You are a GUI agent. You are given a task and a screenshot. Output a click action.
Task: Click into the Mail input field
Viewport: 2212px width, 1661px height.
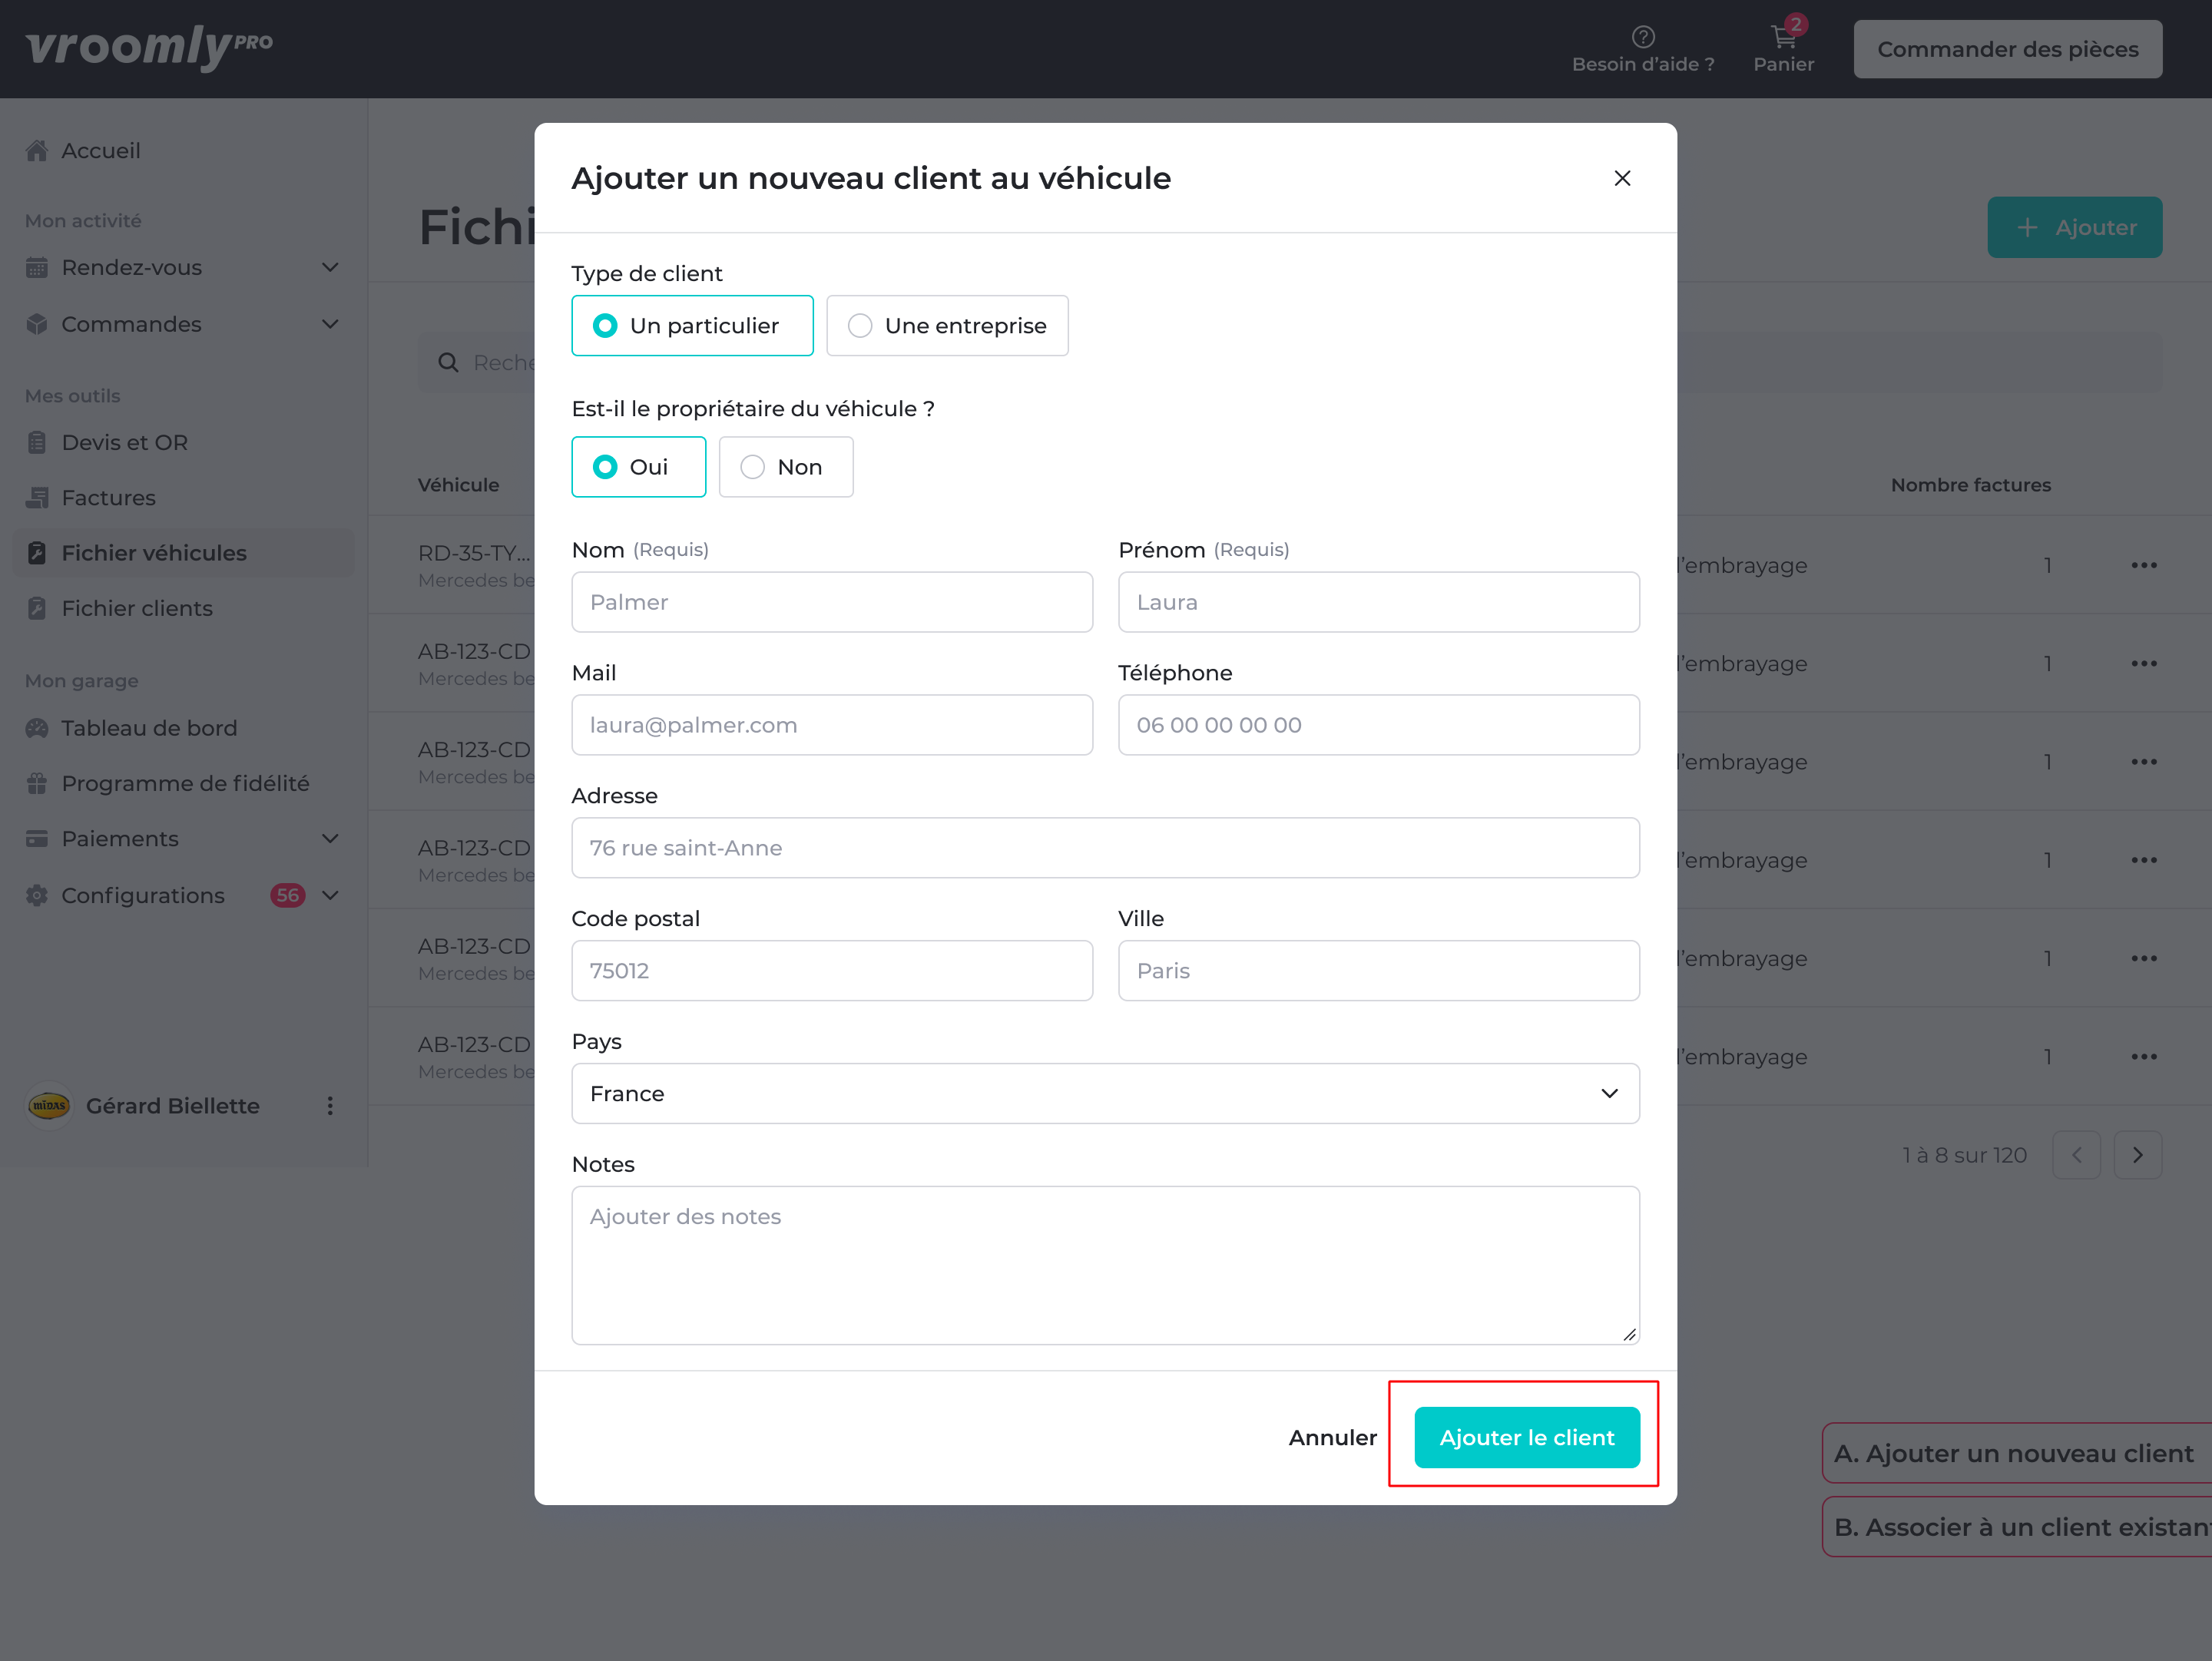point(831,725)
